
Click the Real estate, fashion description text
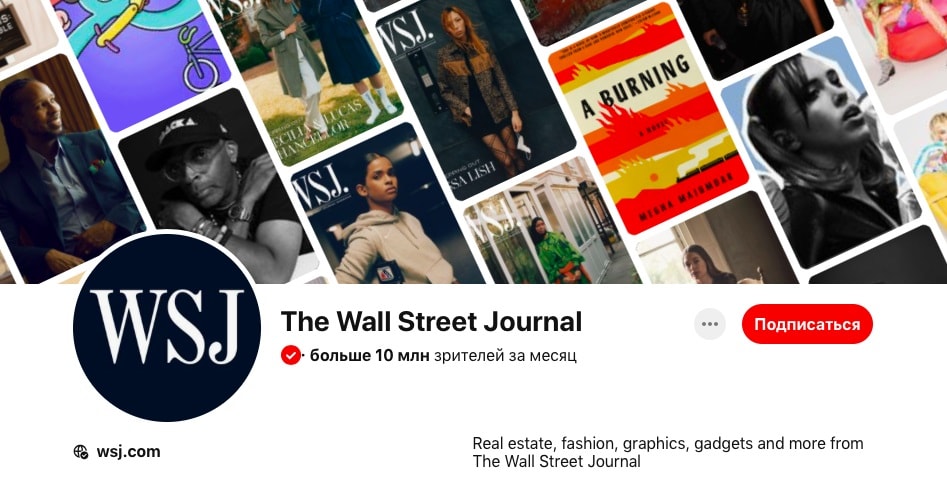tap(668, 452)
